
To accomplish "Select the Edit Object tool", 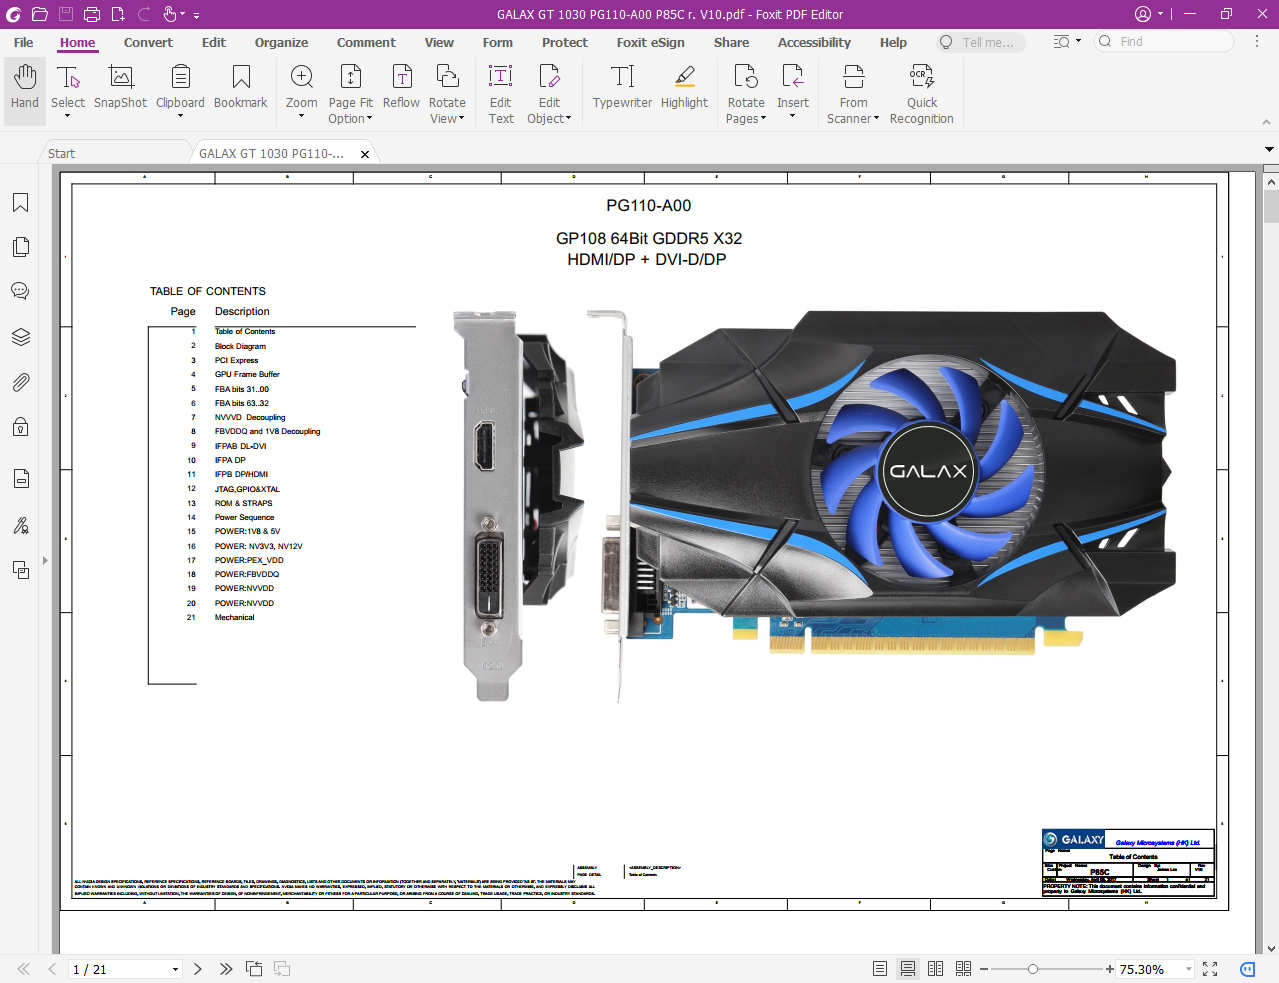I will point(549,94).
